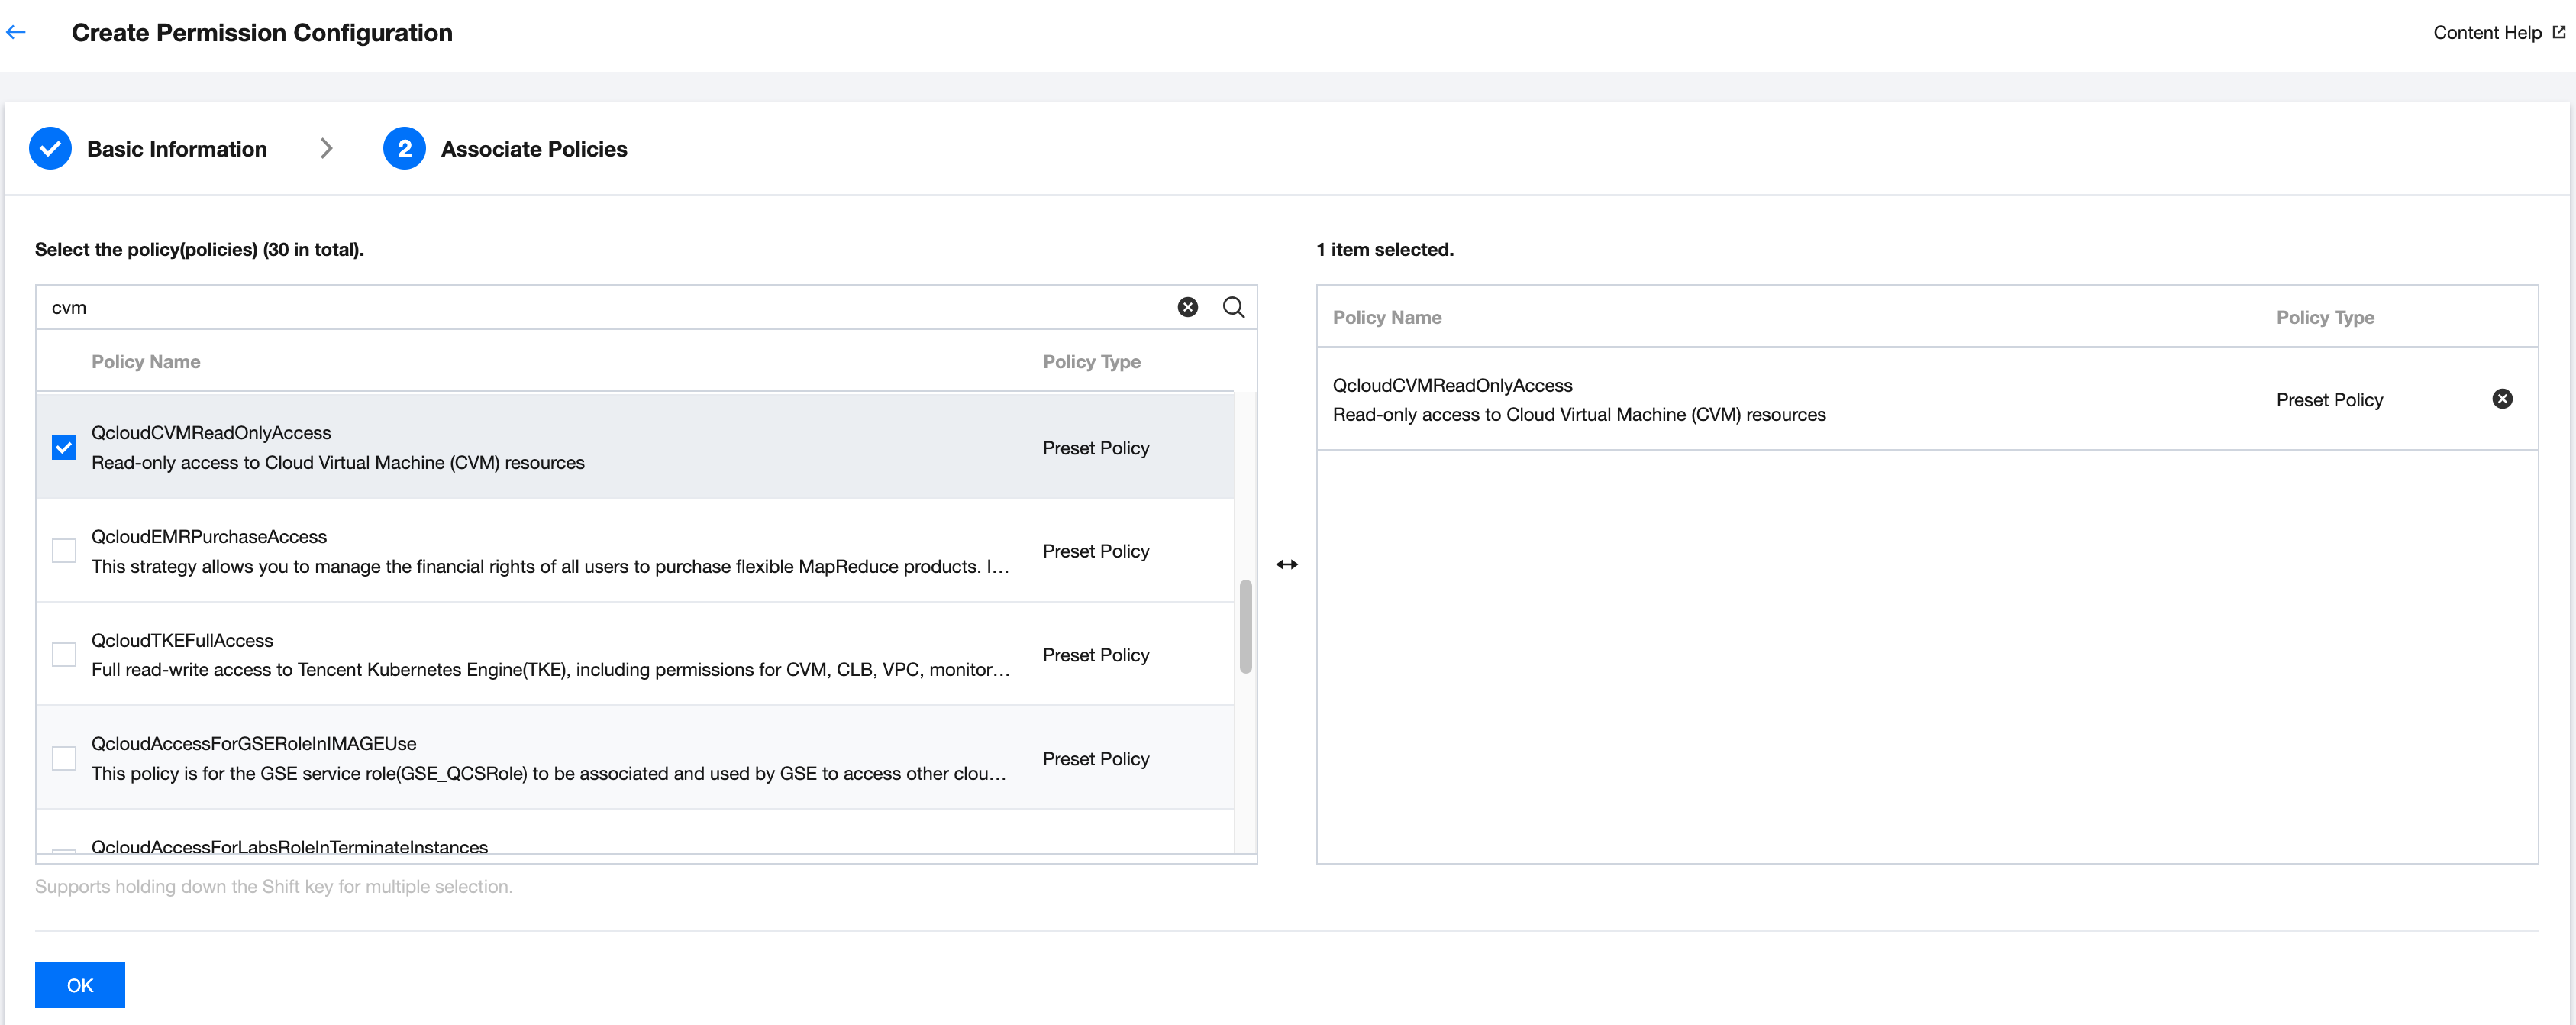The image size is (2576, 1025).
Task: Remove QcloudCVMReadOnlyAccess from selected list
Action: (x=2501, y=399)
